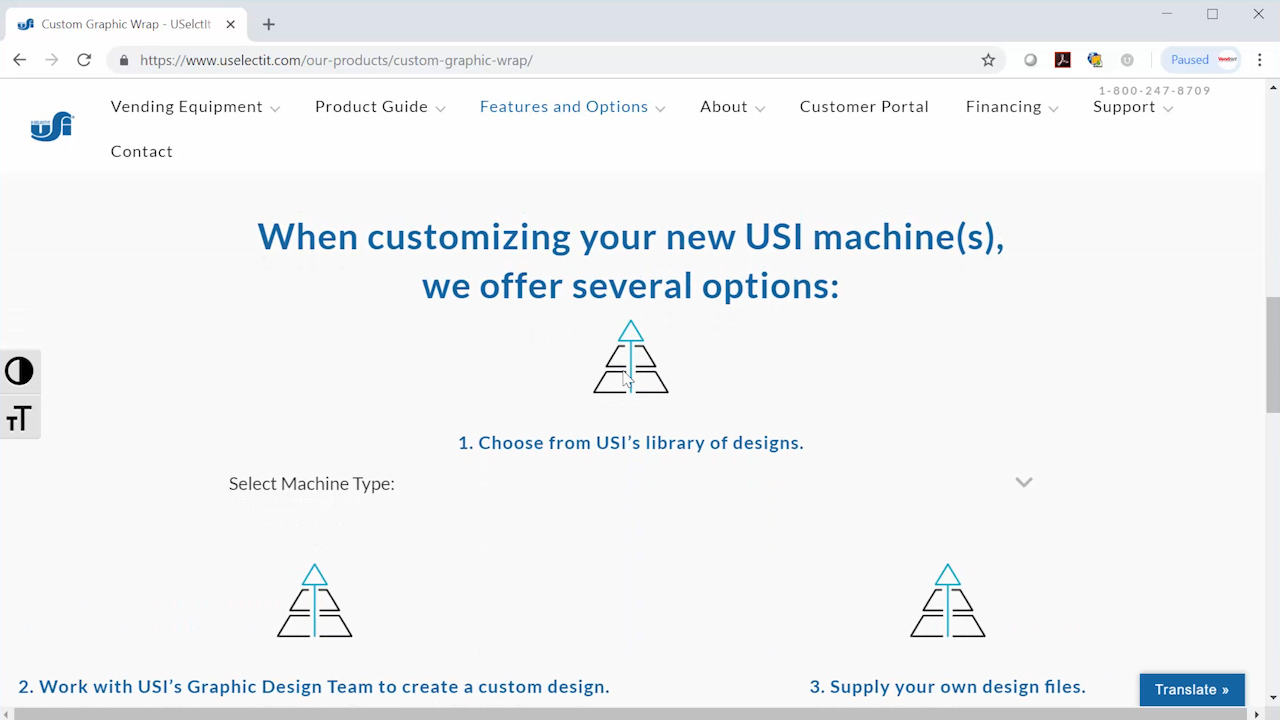1280x720 pixels.
Task: Expand the Financing dropdown arrow
Action: [x=1053, y=107]
